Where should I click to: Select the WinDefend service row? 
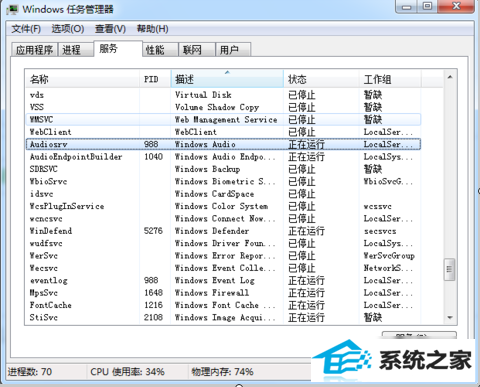223,231
